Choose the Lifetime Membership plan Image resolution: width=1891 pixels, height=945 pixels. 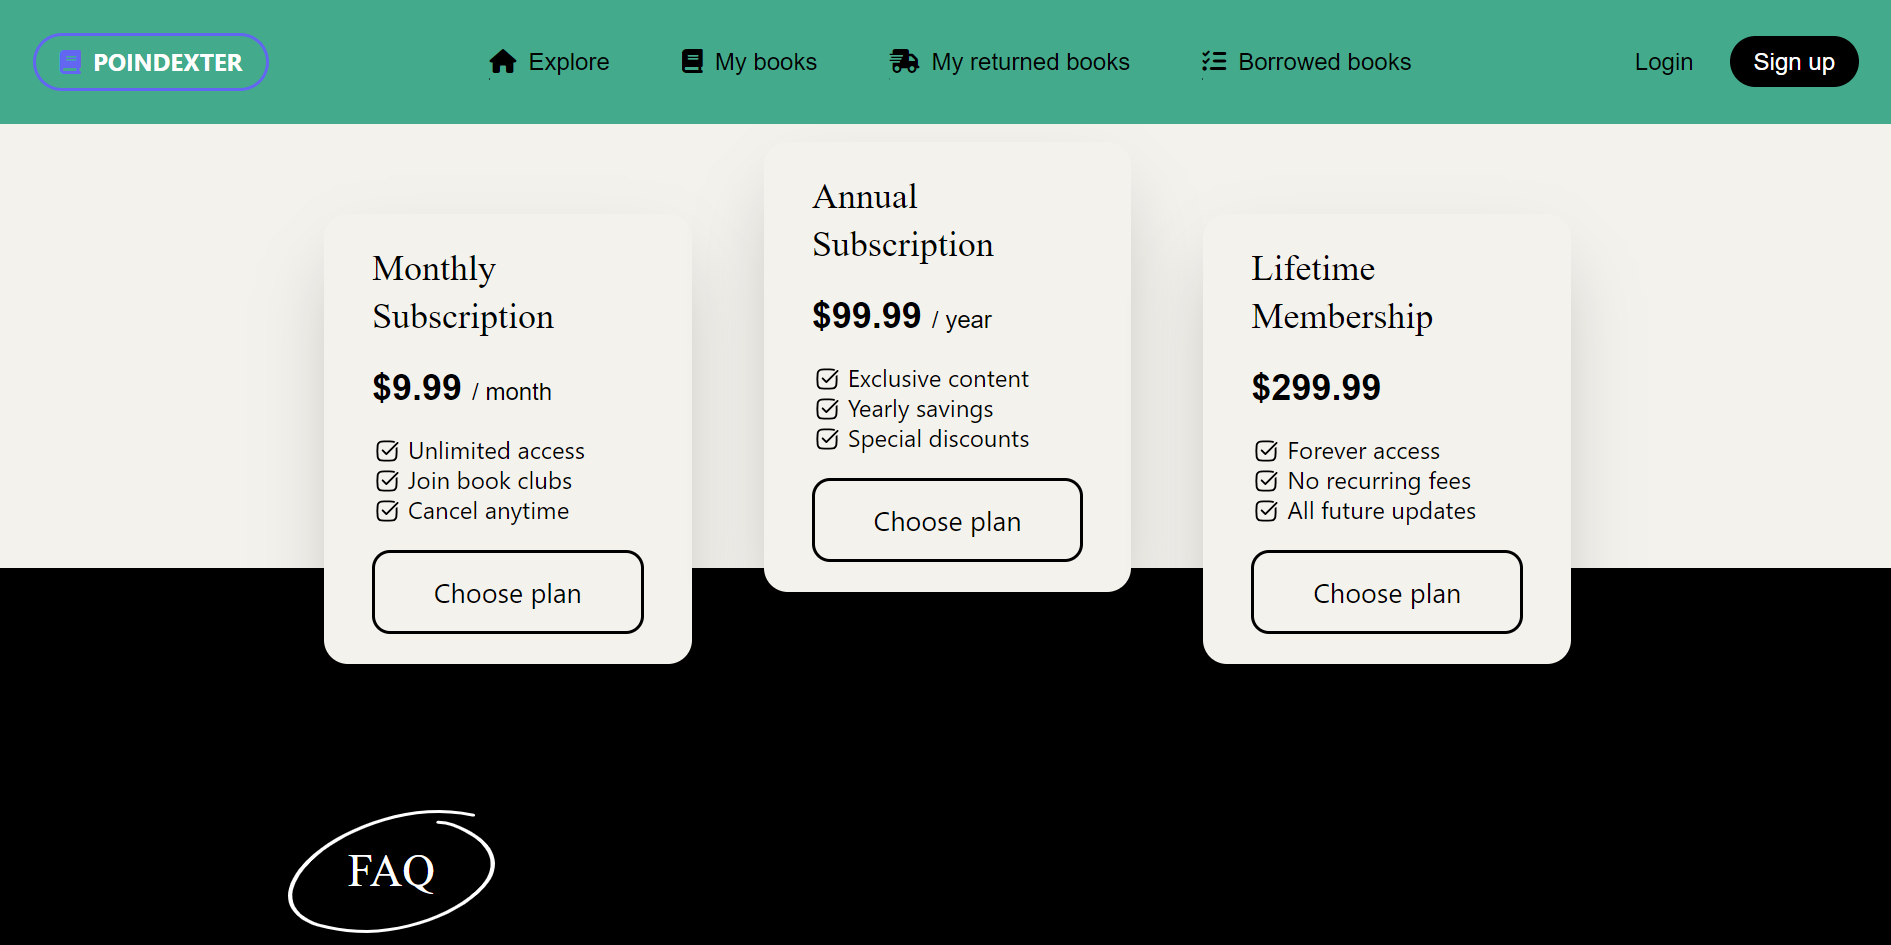click(1386, 592)
